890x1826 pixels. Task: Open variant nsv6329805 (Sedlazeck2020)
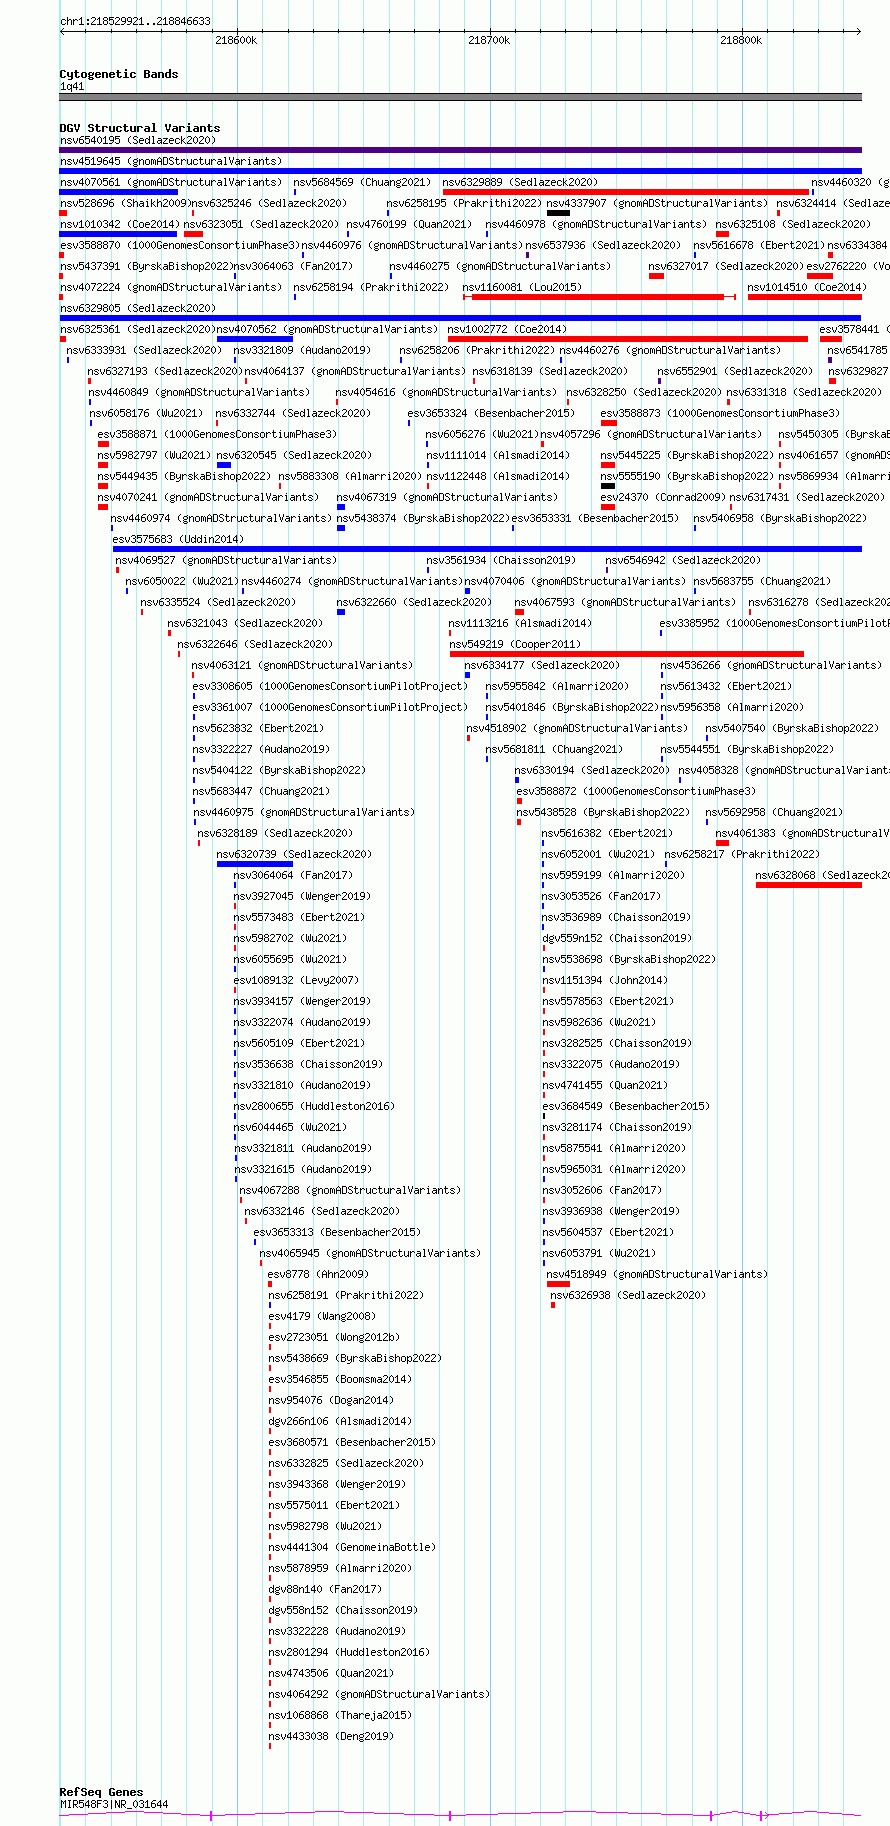click(x=138, y=308)
